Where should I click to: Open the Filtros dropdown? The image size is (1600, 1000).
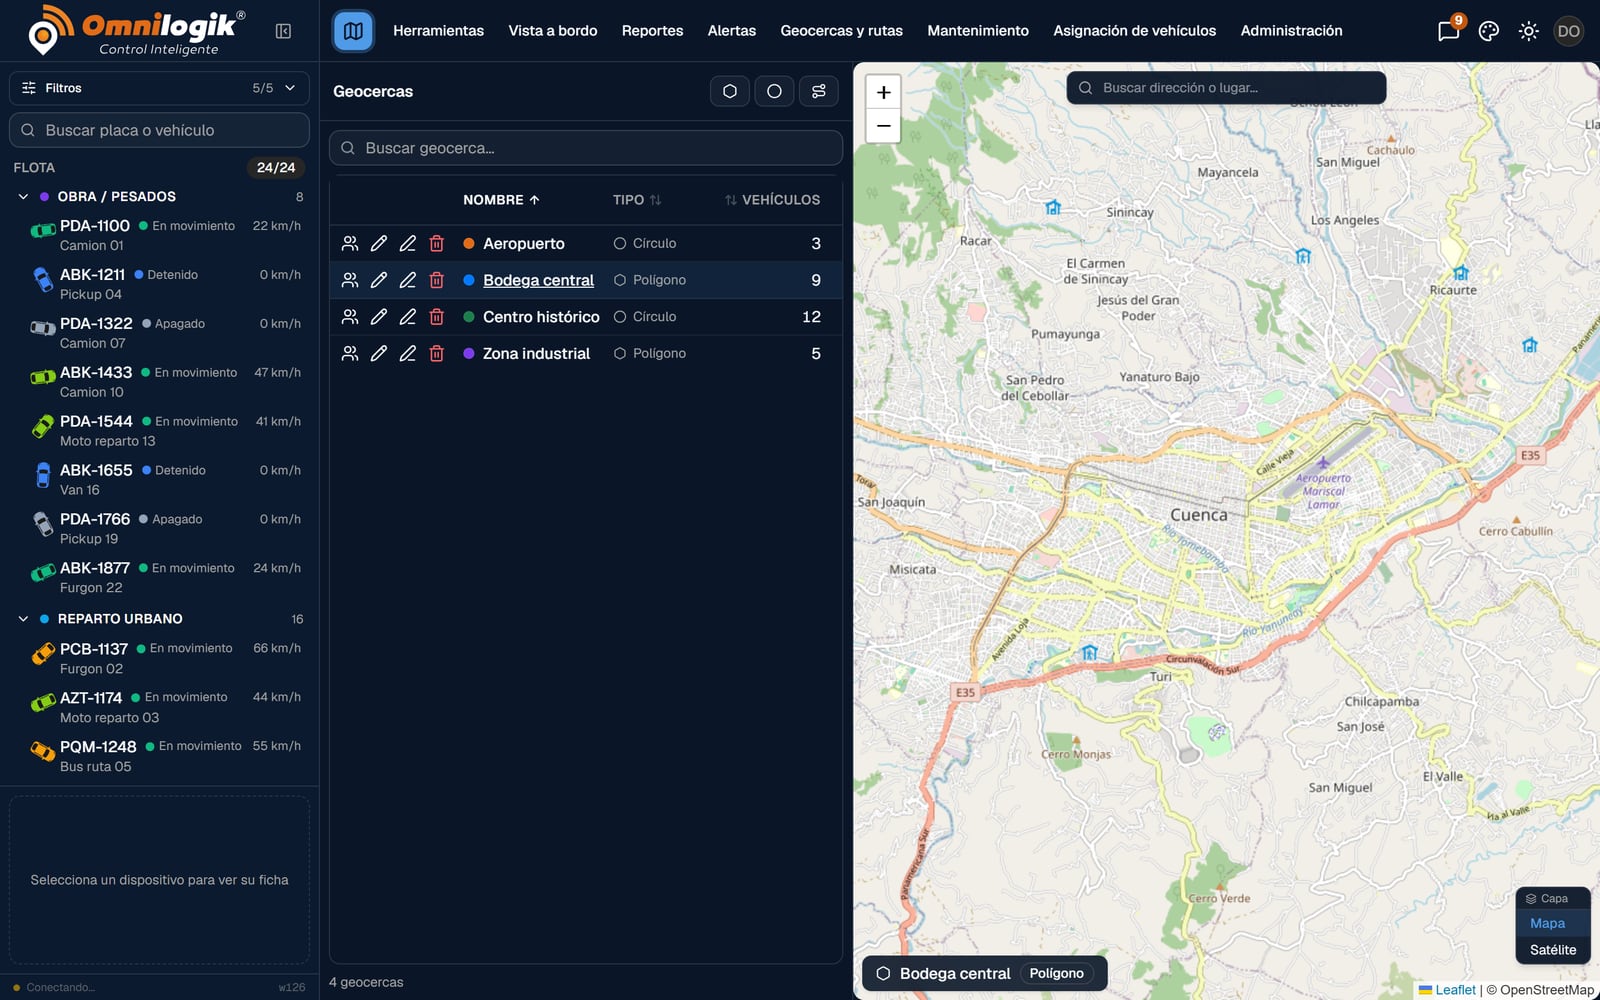pos(159,88)
